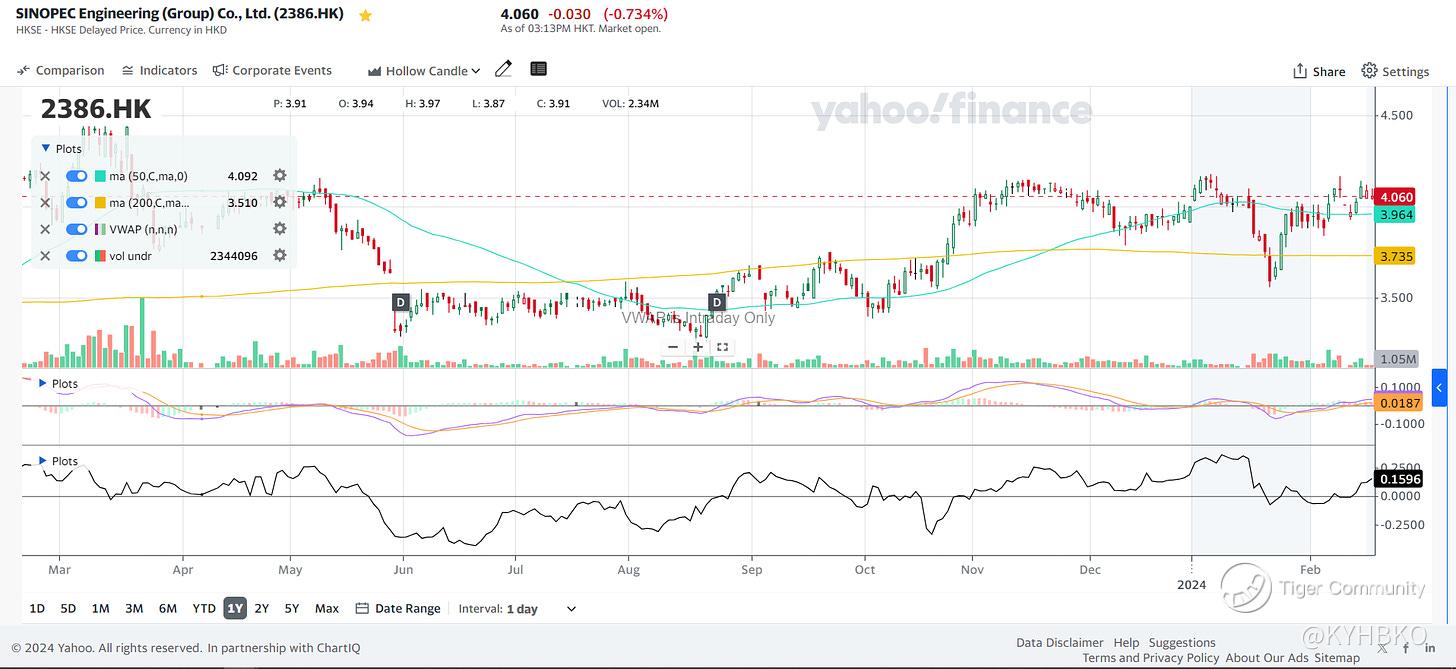Click the dividend D marker near June
Image resolution: width=1456 pixels, height=669 pixels.
click(400, 302)
